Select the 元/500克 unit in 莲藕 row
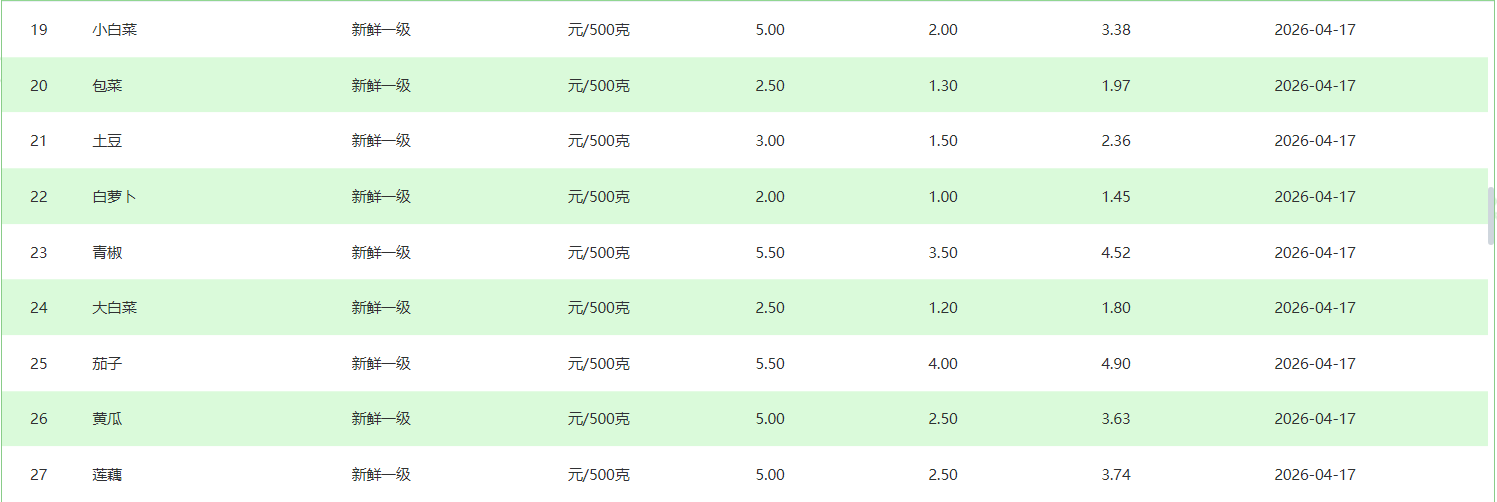The image size is (1497, 502). (599, 475)
